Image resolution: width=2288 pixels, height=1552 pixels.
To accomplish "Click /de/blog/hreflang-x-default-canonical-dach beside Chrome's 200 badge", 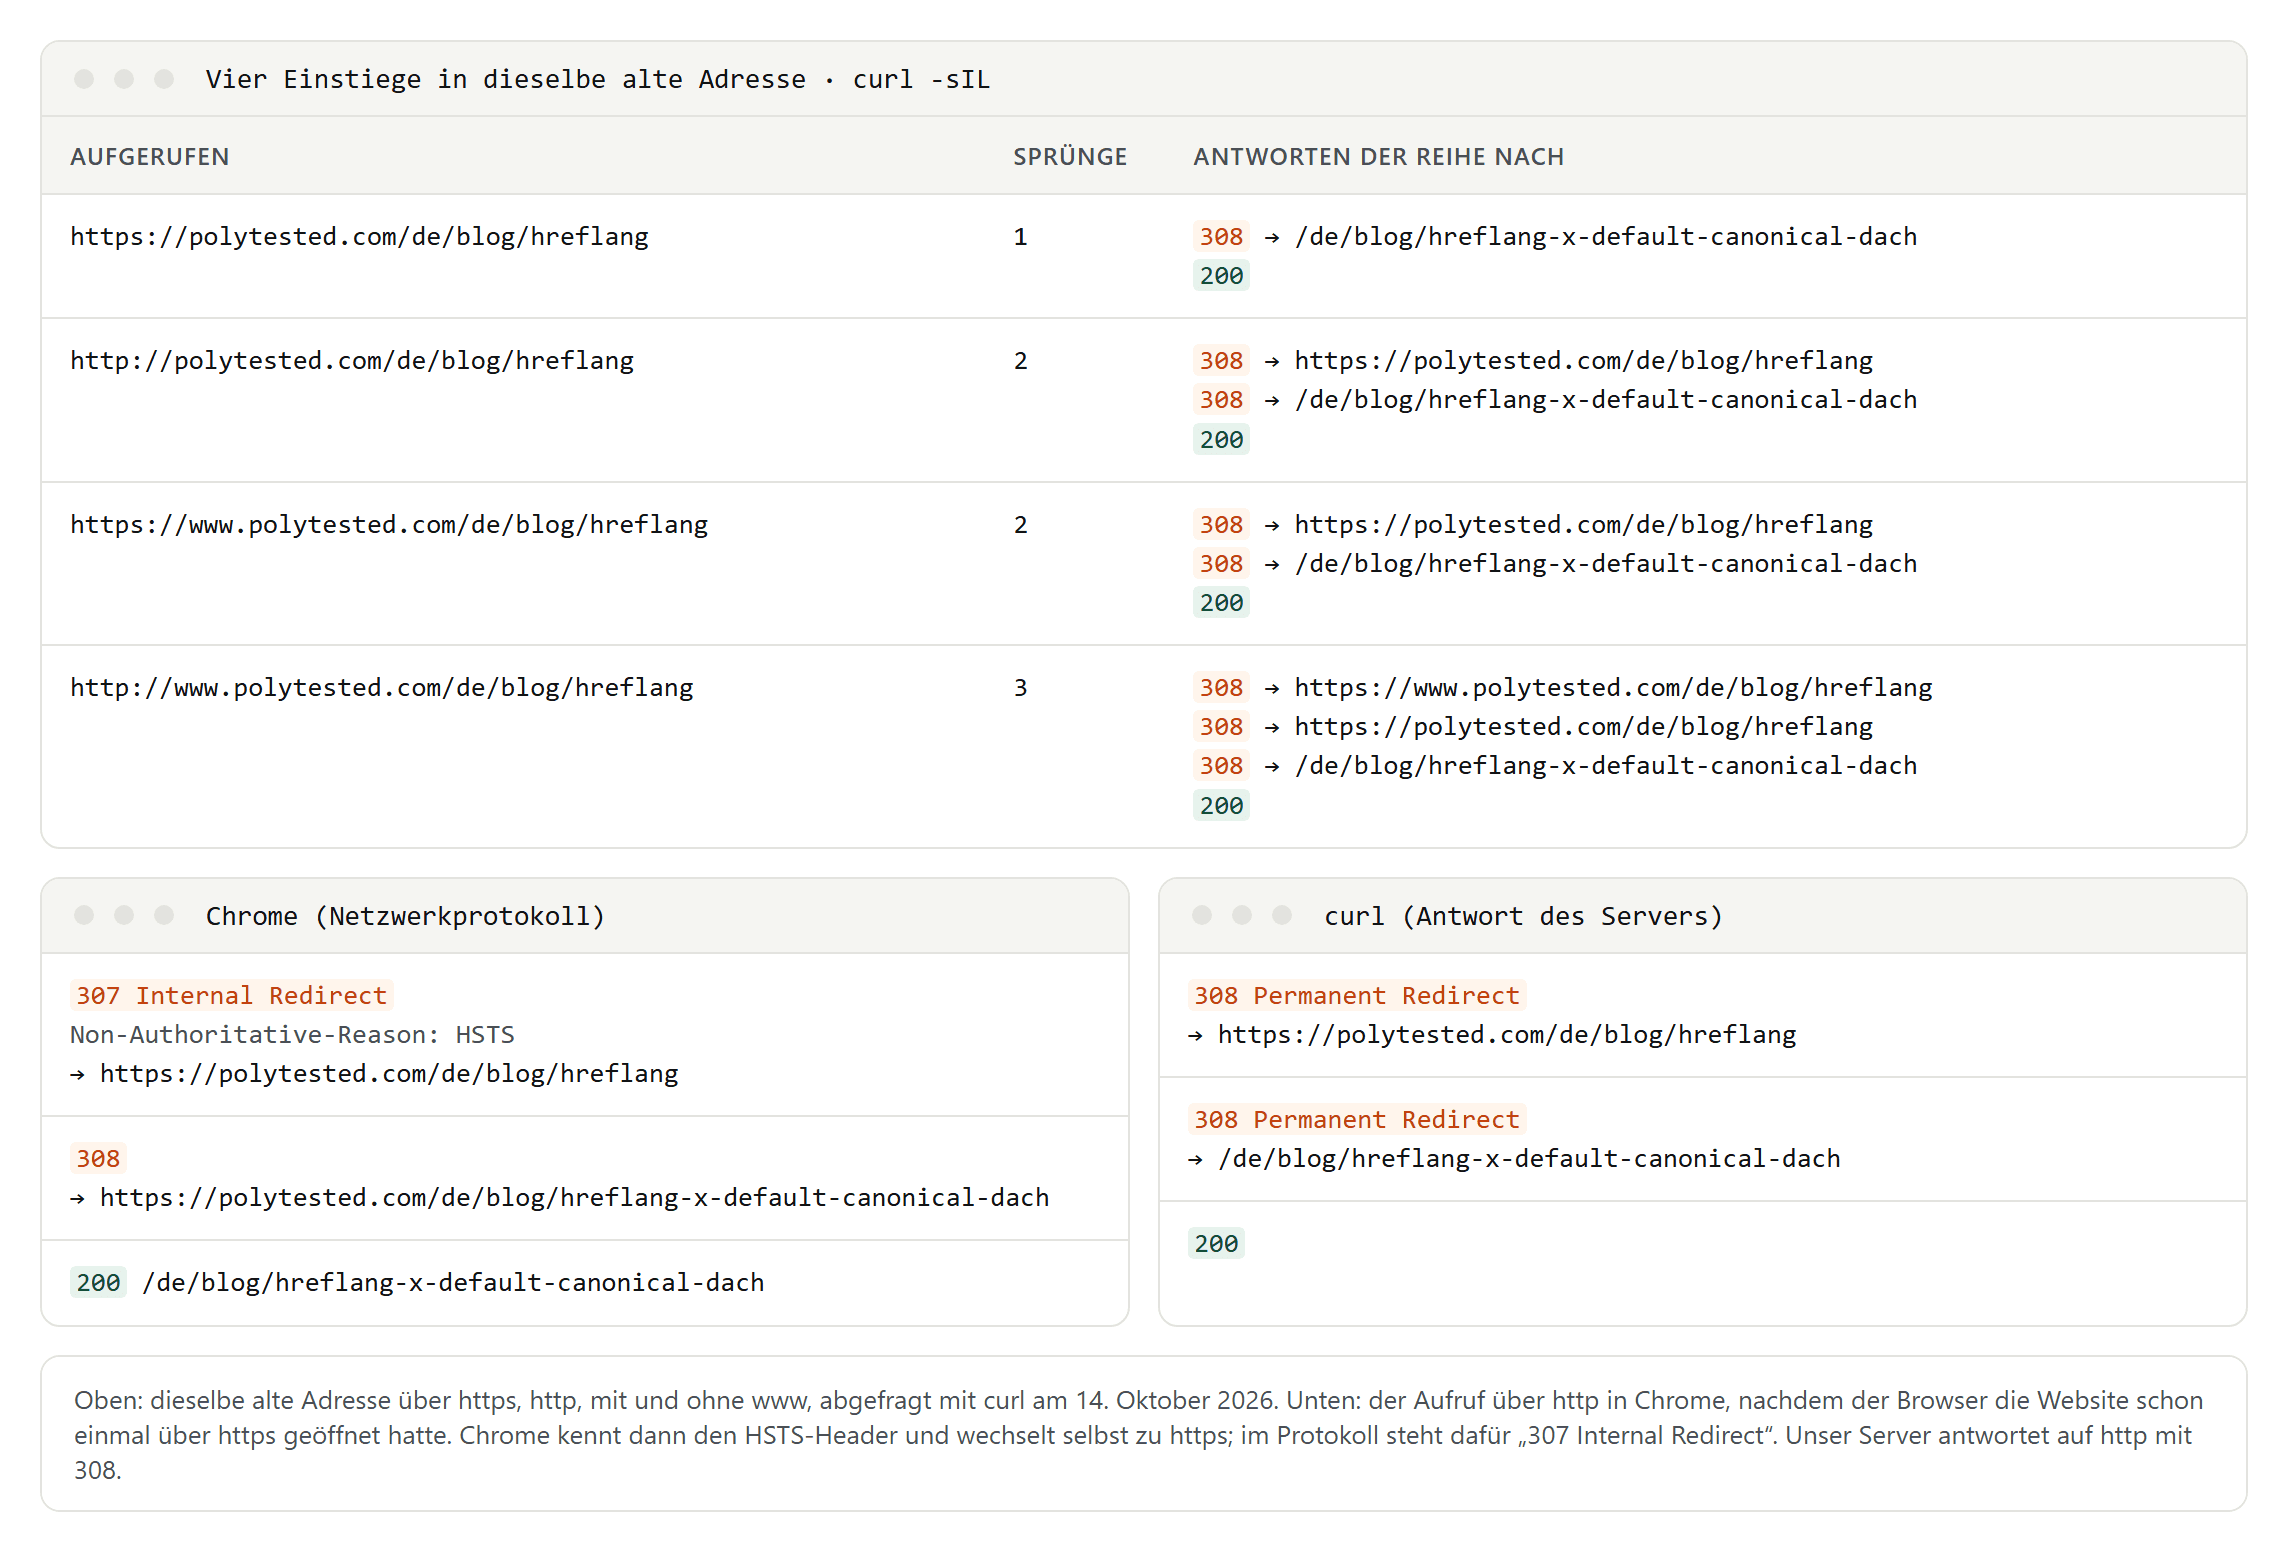I will pyautogui.click(x=454, y=1283).
